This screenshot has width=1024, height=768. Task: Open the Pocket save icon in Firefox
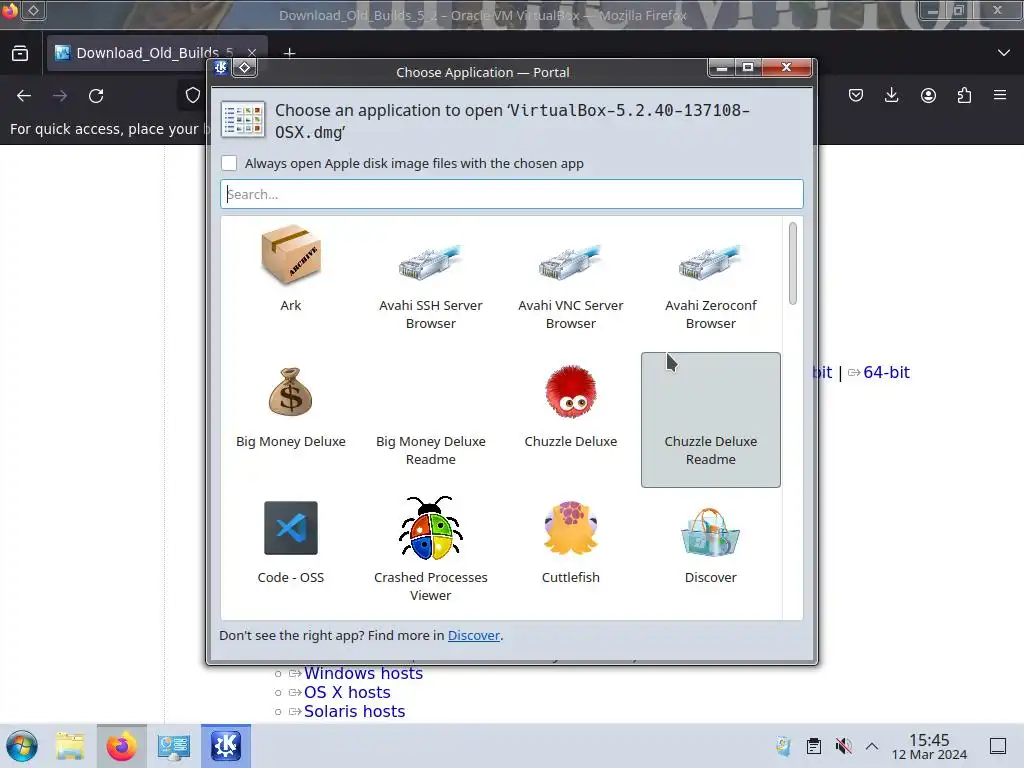(x=856, y=95)
